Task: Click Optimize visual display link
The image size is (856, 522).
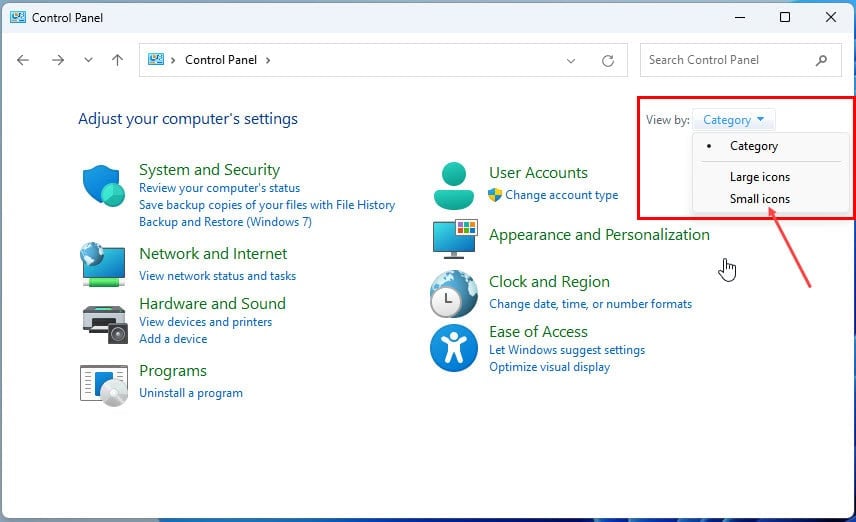Action: coord(550,367)
